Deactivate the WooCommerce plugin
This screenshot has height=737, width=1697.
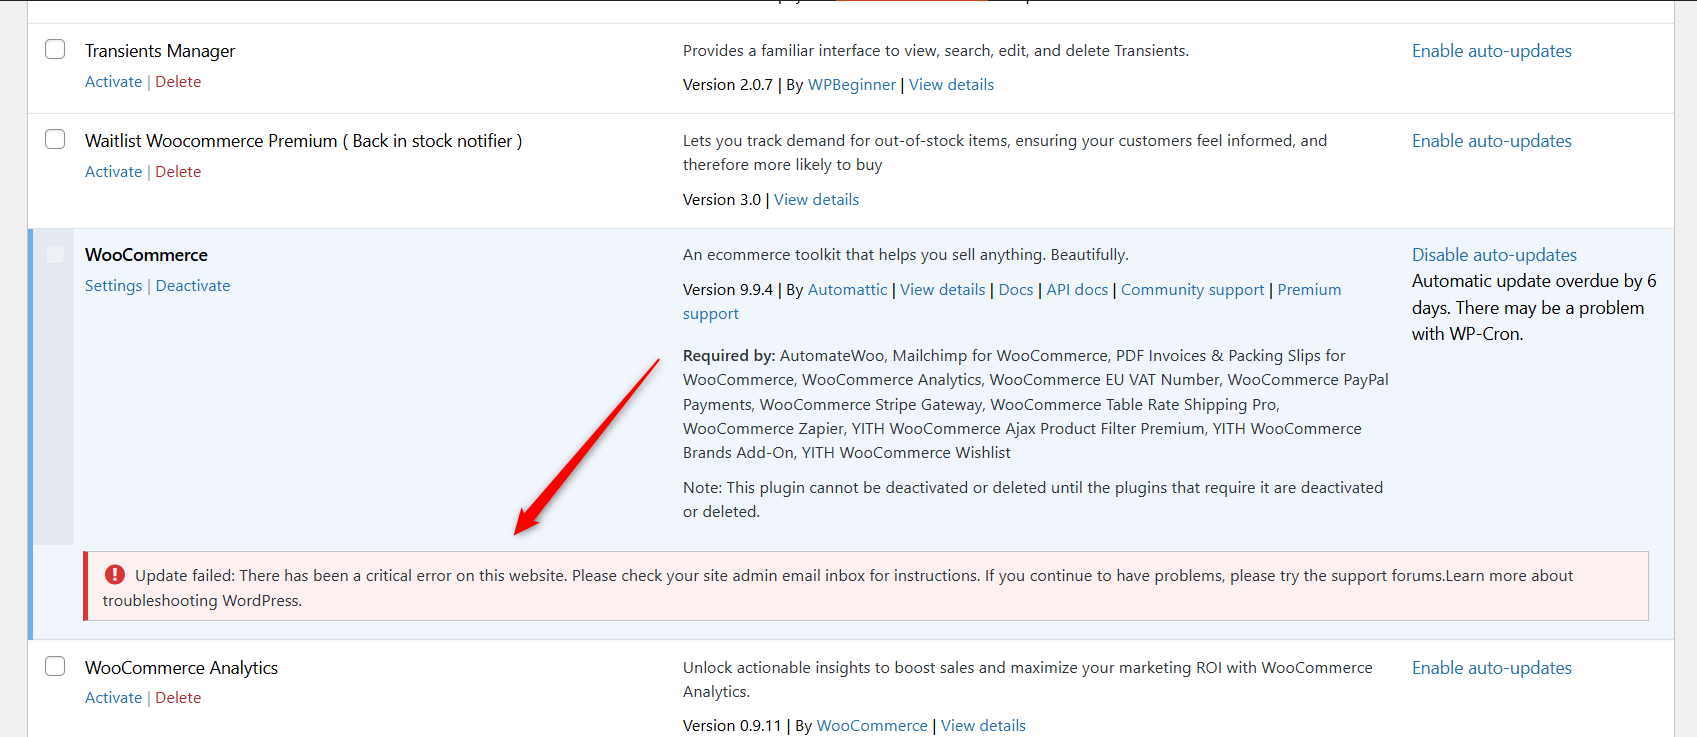pyautogui.click(x=193, y=286)
